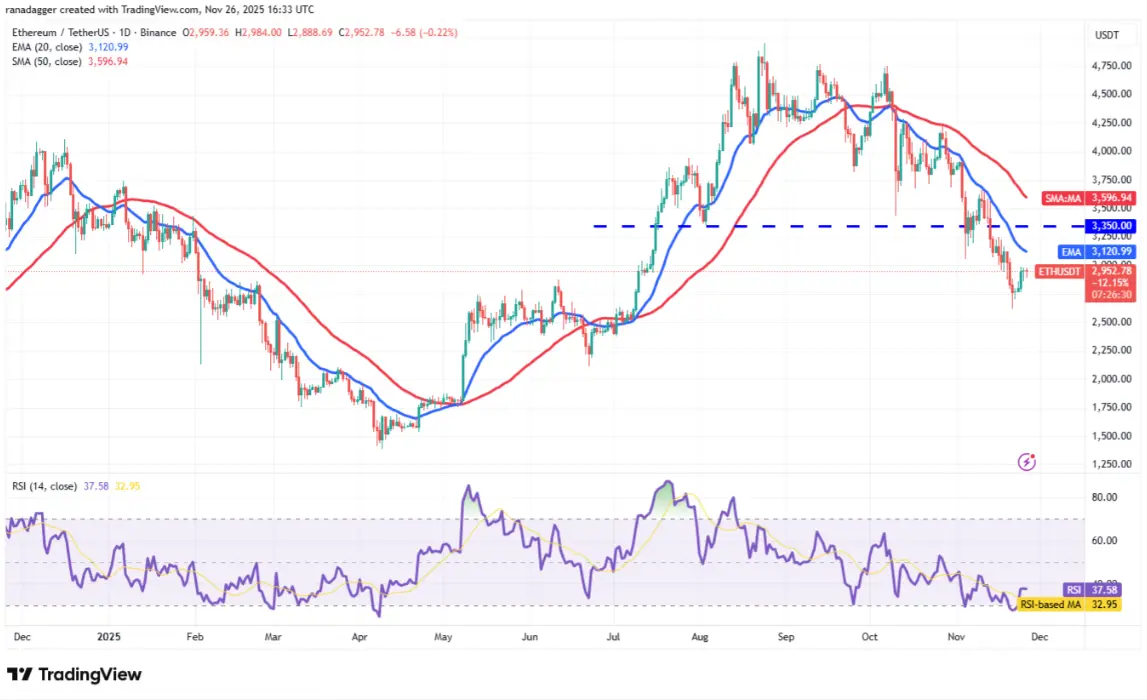Click the USDT currency label
Viewport: 1147px width, 700px height.
pyautogui.click(x=1106, y=35)
